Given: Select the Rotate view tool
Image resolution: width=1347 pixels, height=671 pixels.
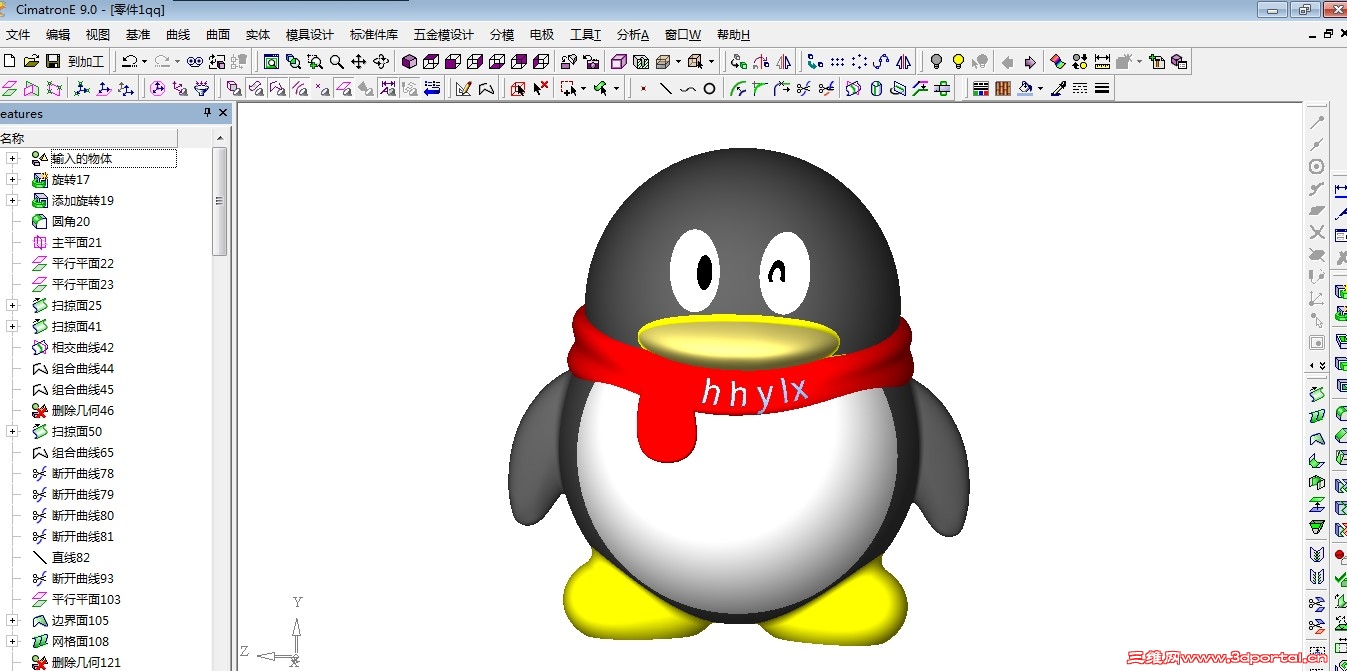Looking at the screenshot, I should [381, 61].
